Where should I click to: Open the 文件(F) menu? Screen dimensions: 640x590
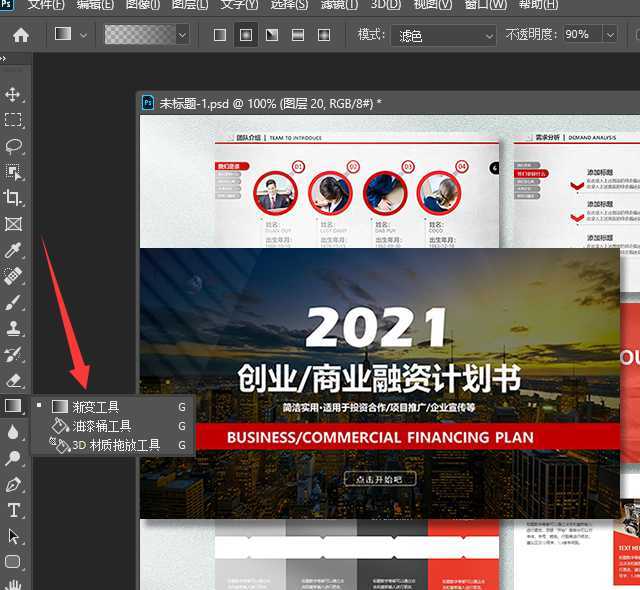(46, 5)
